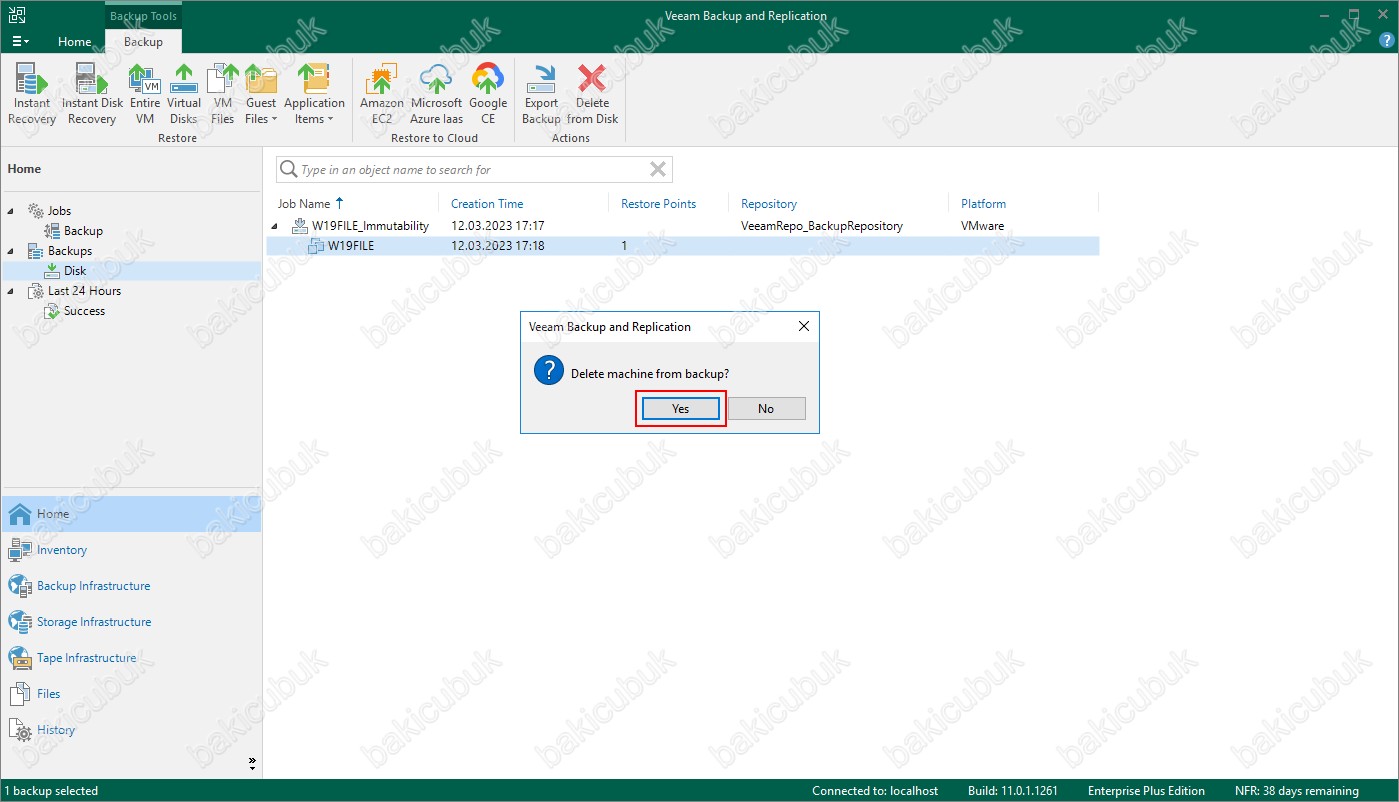Click the Delete from Disk icon
This screenshot has height=802, width=1399.
coord(592,95)
